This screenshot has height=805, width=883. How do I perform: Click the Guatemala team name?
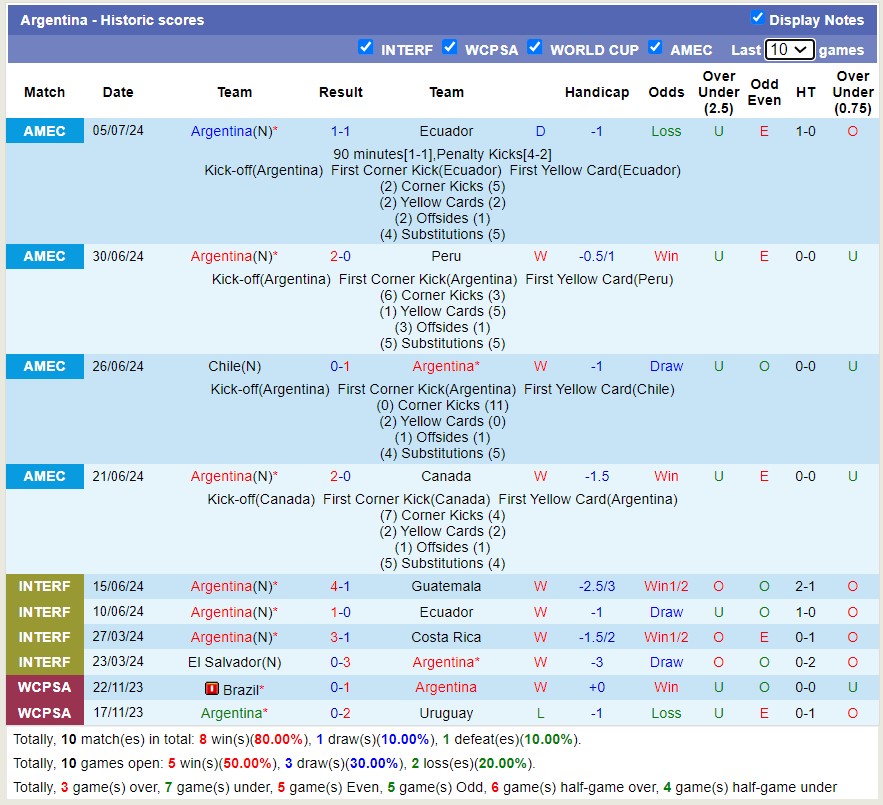pyautogui.click(x=446, y=586)
